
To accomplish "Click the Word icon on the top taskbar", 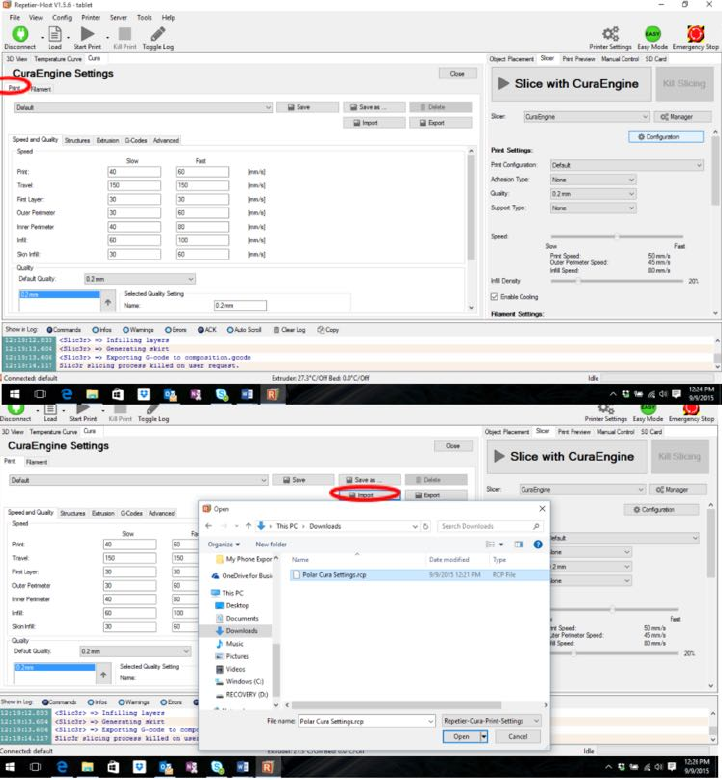I will click(247, 394).
